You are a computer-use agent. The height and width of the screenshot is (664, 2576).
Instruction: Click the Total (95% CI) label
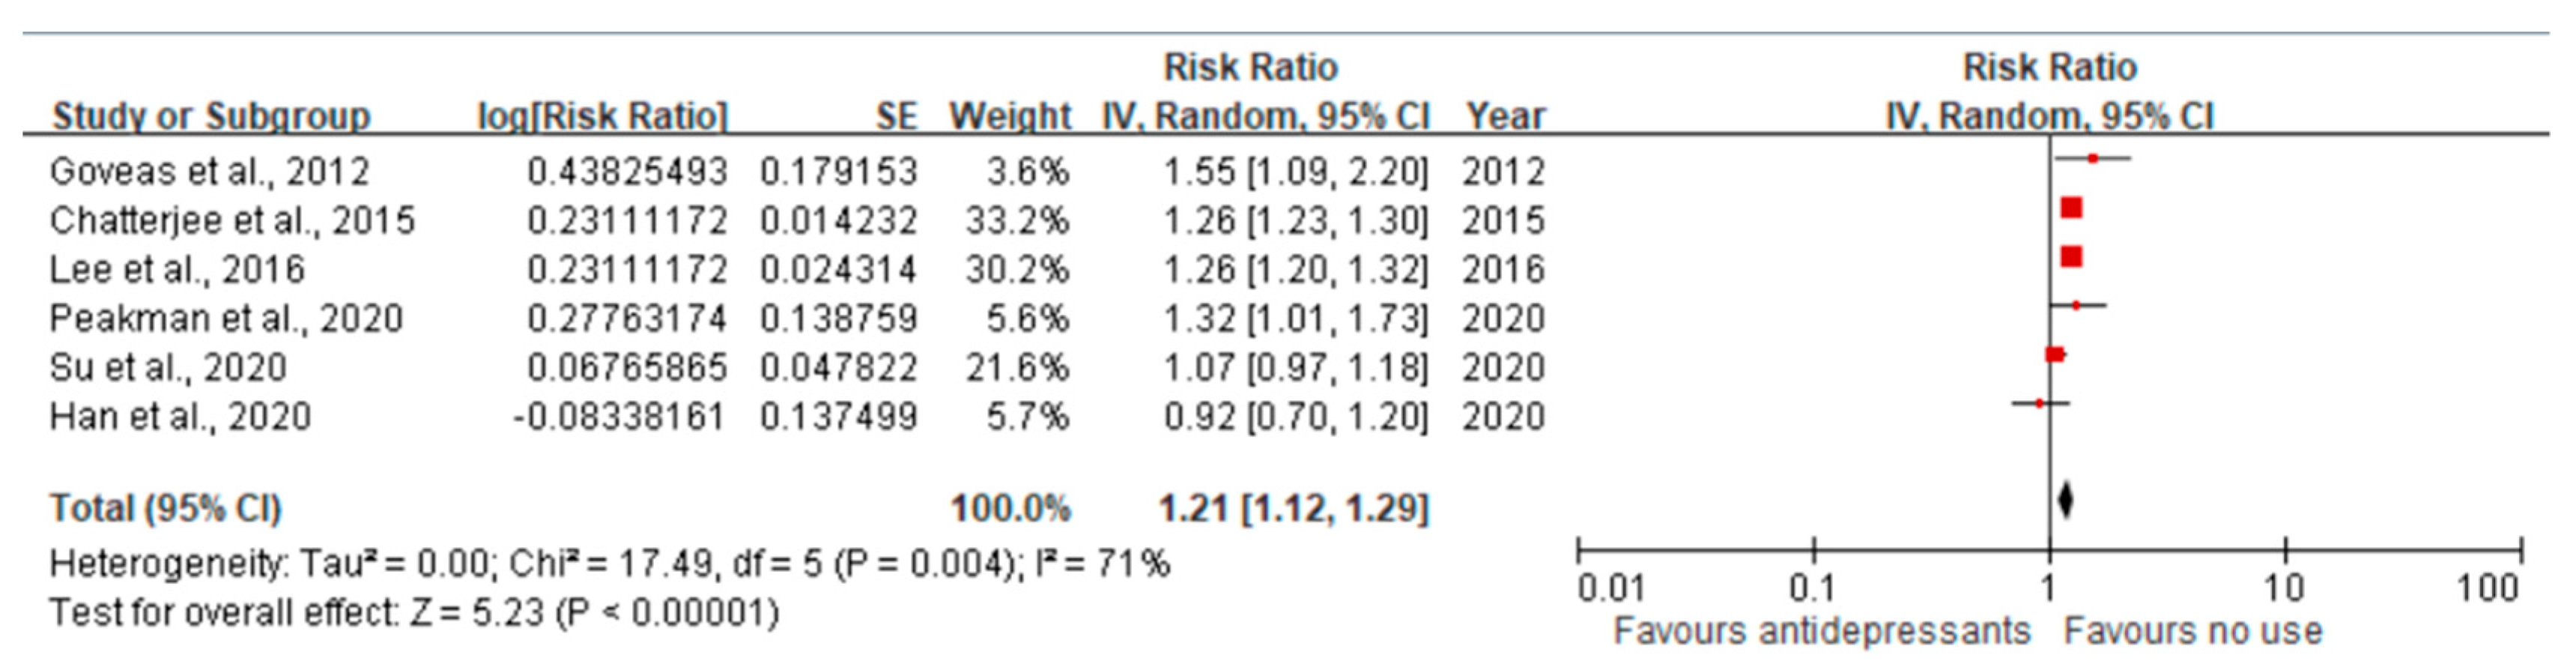[x=166, y=509]
